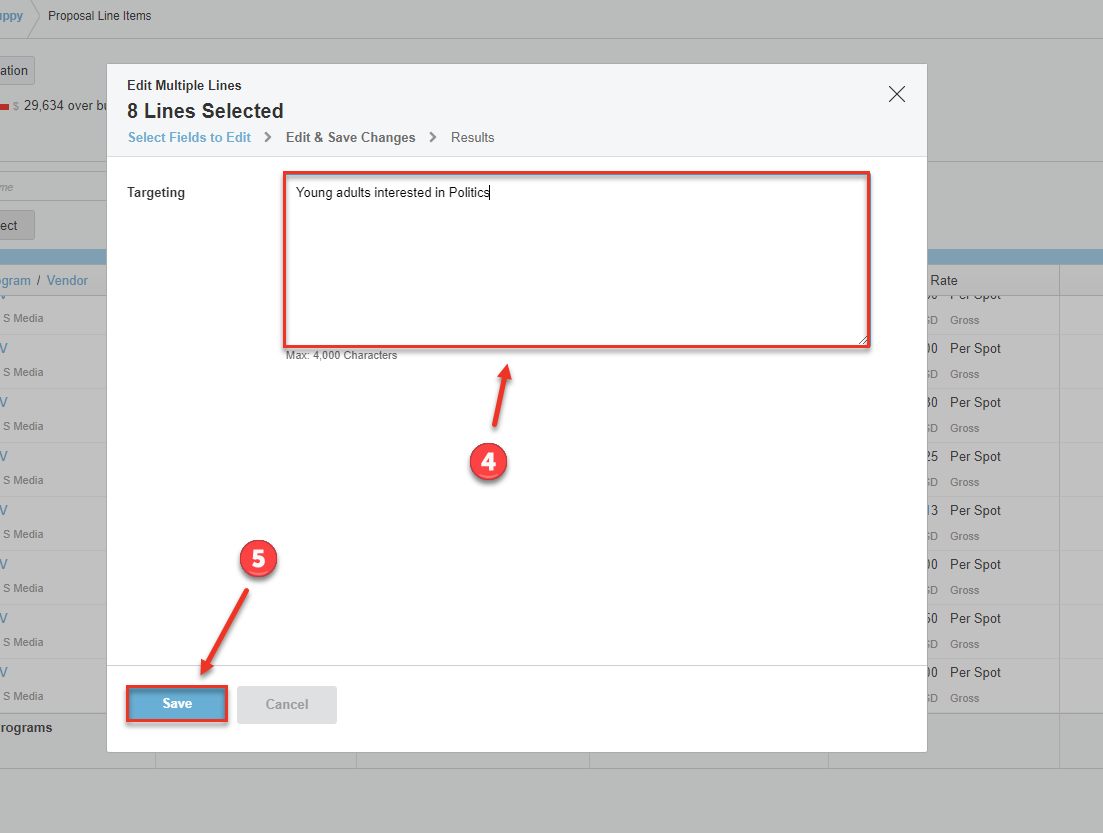Open the Results step in wizard
The height and width of the screenshot is (833, 1103).
(x=472, y=137)
